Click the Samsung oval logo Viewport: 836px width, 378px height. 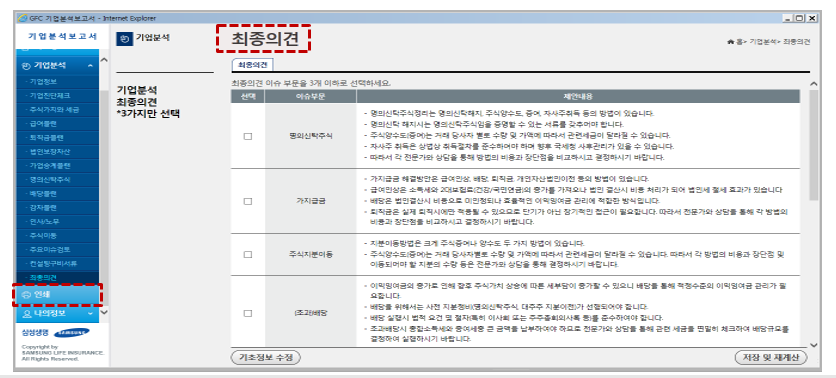click(72, 333)
